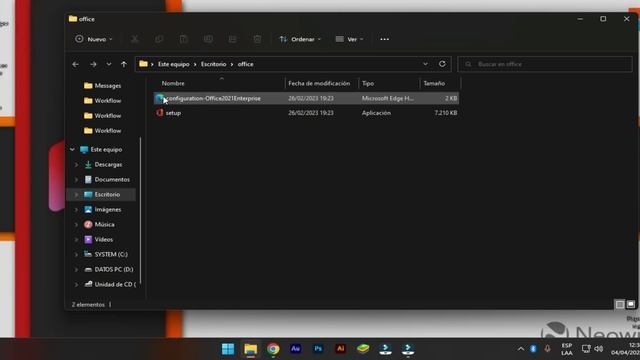The image size is (640, 360).
Task: Sort by the Tamaño column header
Action: click(x=434, y=83)
